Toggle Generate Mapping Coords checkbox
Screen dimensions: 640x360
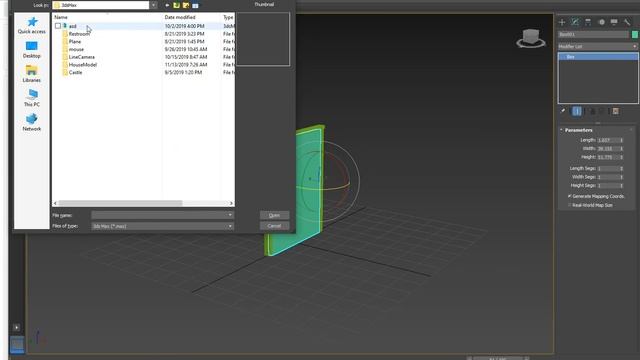[x=569, y=196]
